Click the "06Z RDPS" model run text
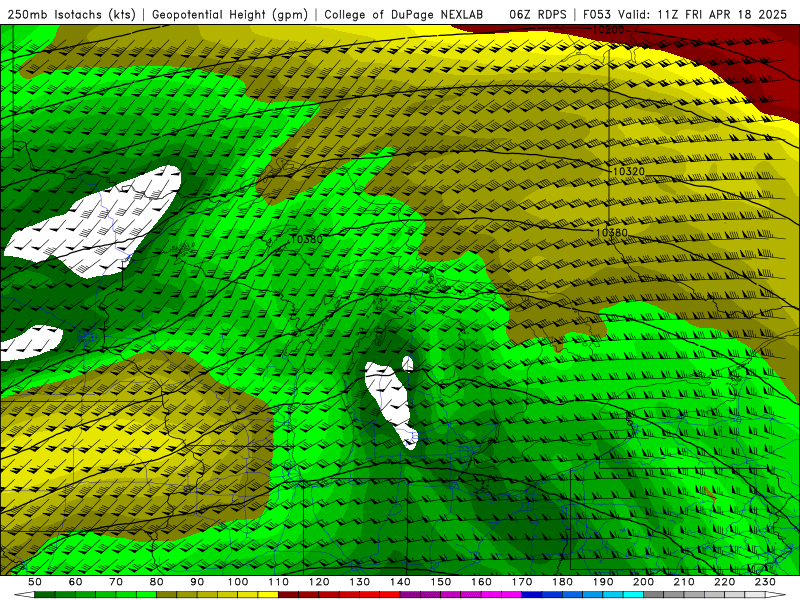 (x=538, y=14)
